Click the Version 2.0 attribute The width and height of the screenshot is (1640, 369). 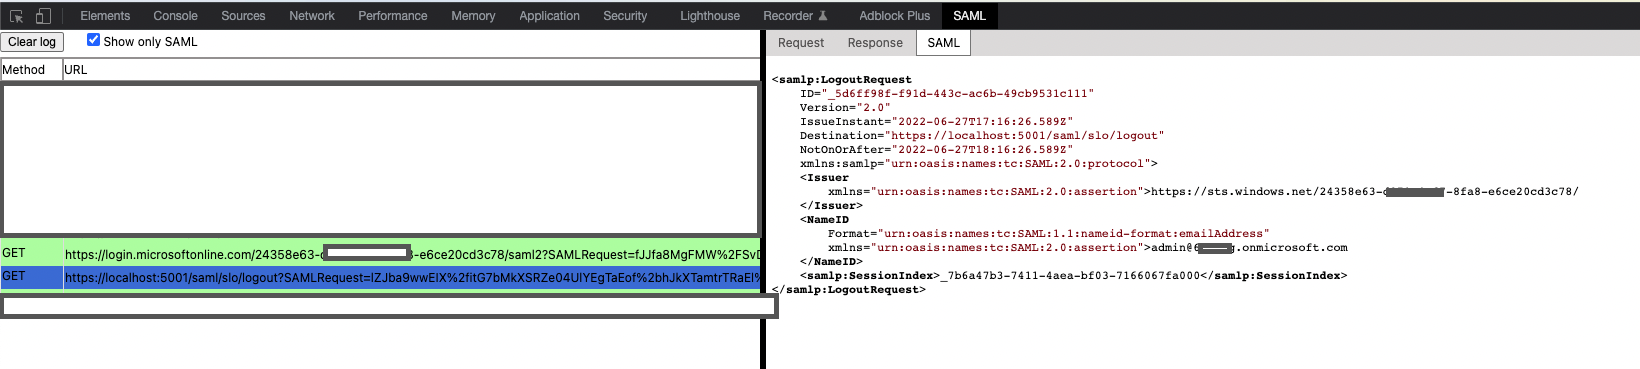(x=845, y=108)
